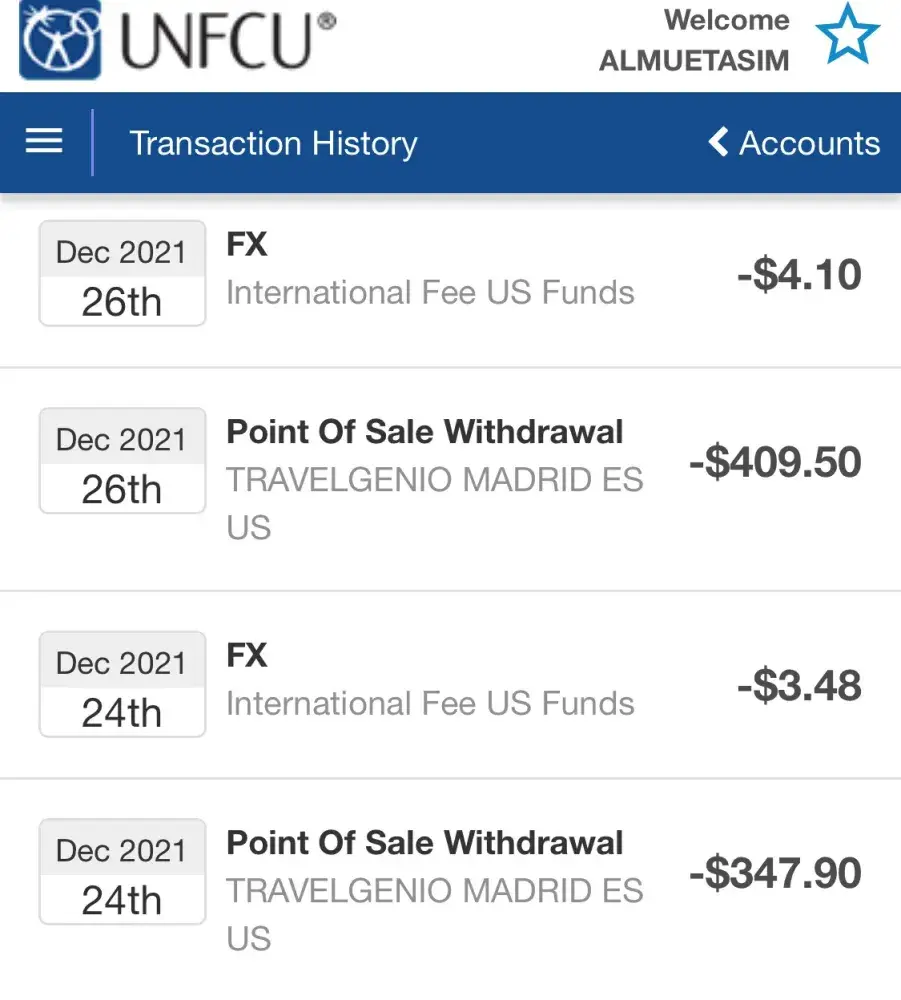The image size is (901, 1000).
Task: Go back using the Accounts chevron
Action: coord(718,142)
